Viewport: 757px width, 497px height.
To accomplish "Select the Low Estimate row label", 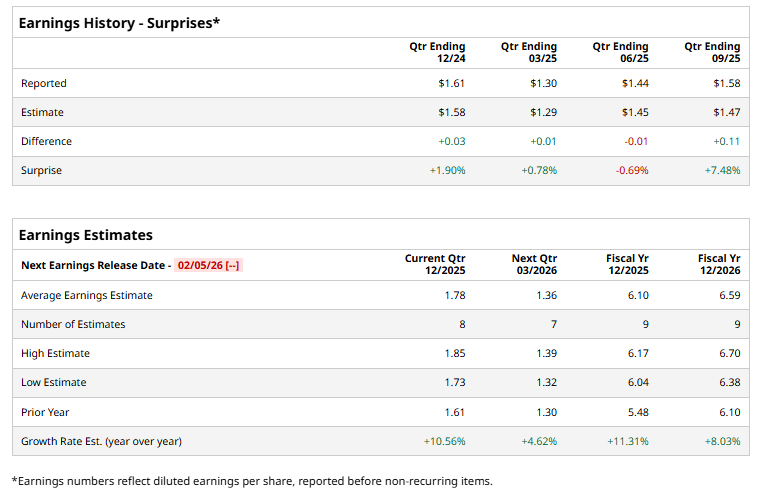I will (x=54, y=382).
